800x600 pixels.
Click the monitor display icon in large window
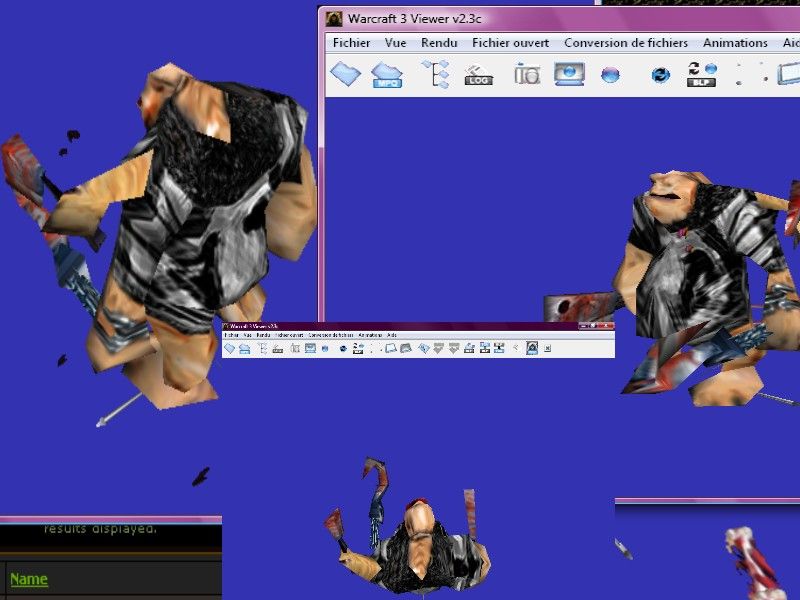point(569,74)
